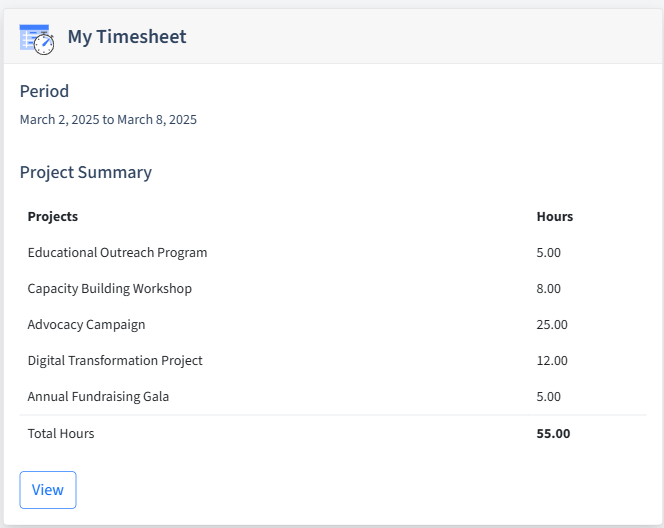Select the Capacity Building Workshop row label
Image resolution: width=664 pixels, height=528 pixels.
110,288
